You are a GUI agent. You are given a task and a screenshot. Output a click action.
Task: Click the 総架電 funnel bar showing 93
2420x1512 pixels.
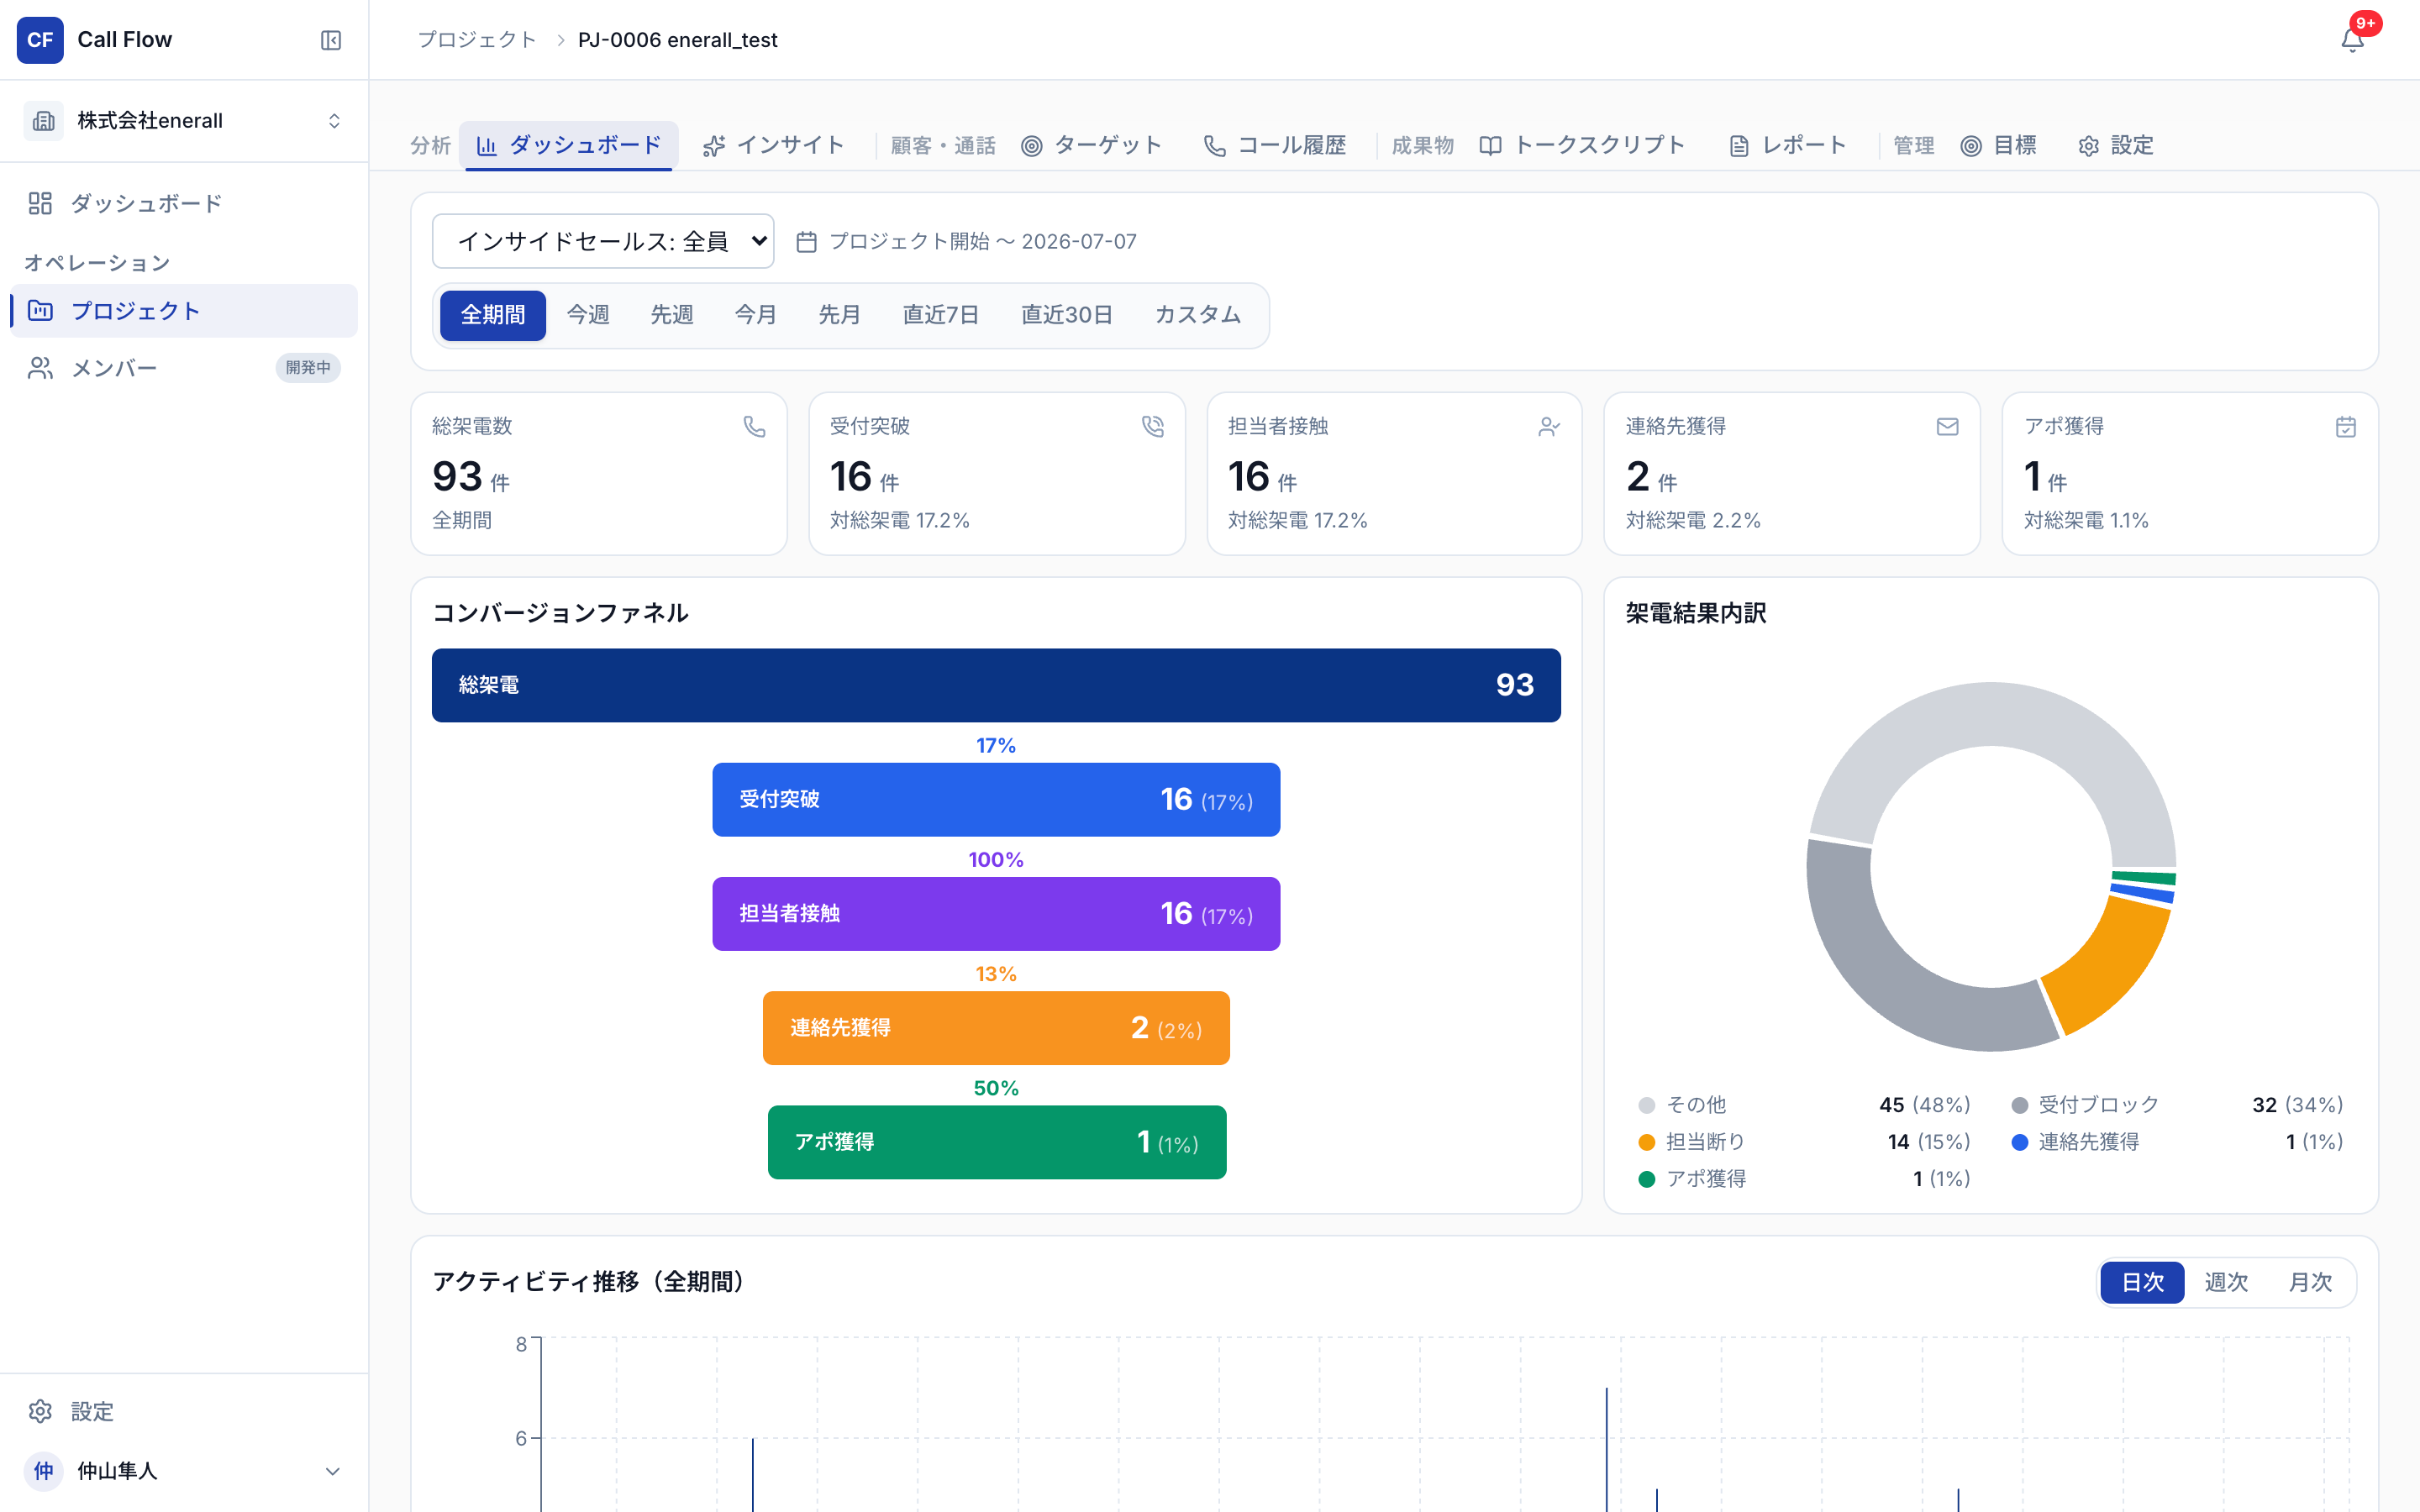996,685
